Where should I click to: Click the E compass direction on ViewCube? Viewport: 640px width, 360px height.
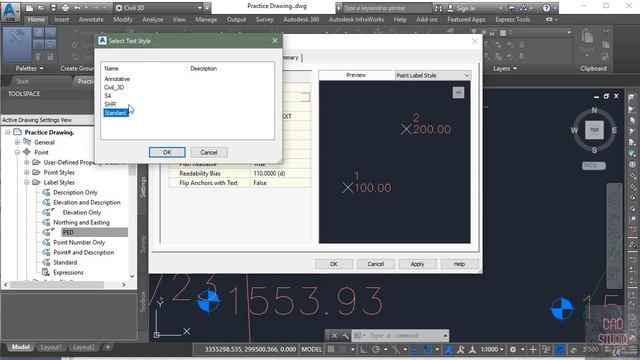614,130
